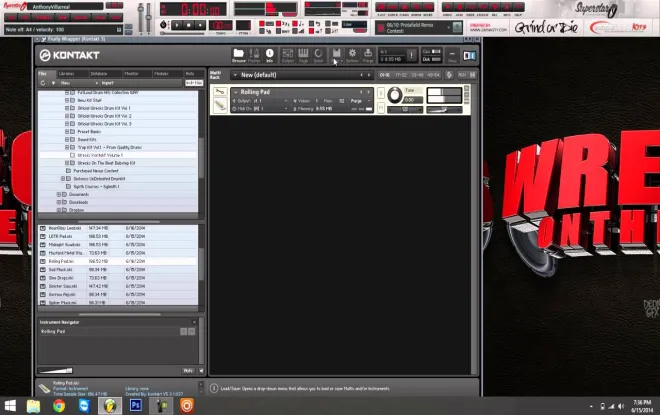Adjust the browser preview volume slider
Screen dimensions: 660x415
click(55, 370)
